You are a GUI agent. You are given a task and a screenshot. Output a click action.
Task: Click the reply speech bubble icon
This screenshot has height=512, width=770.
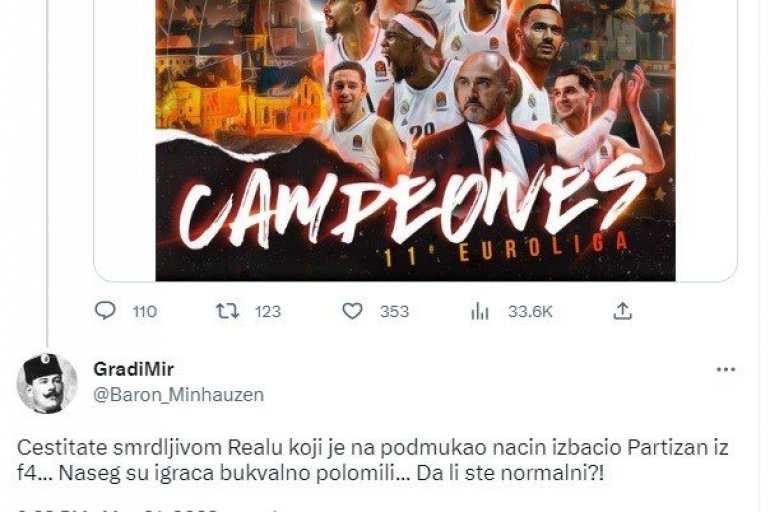pos(105,311)
